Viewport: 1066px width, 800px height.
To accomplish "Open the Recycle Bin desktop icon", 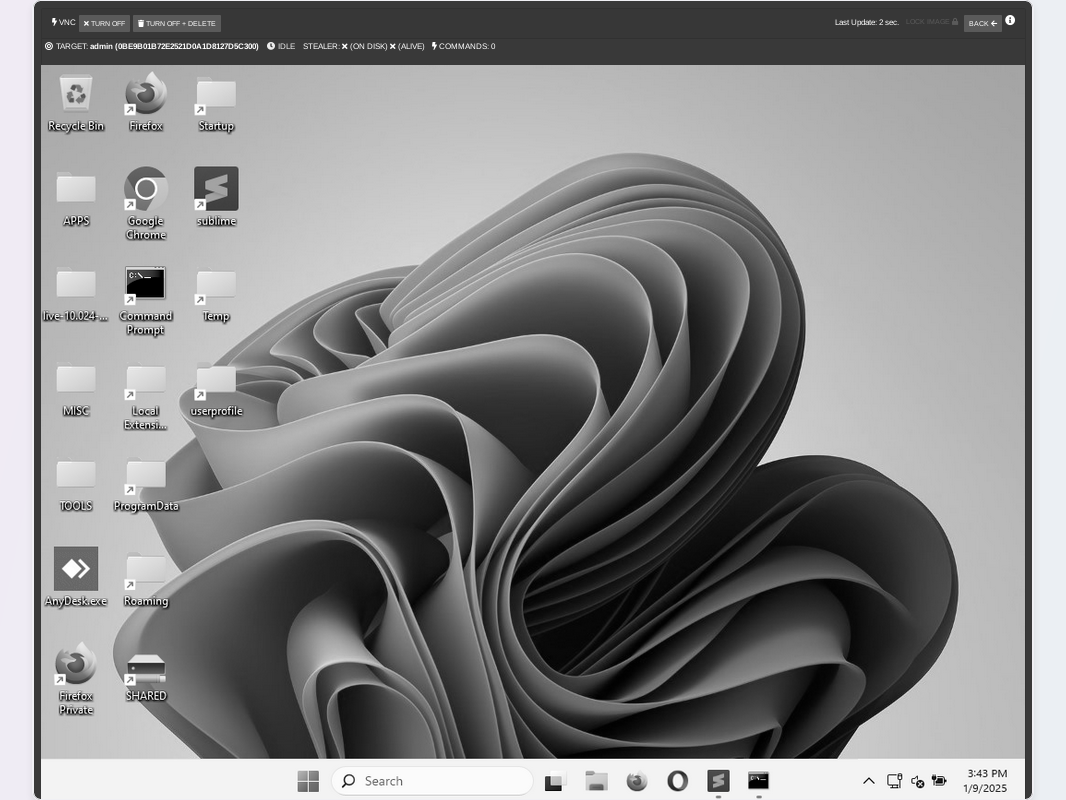I will point(76,98).
